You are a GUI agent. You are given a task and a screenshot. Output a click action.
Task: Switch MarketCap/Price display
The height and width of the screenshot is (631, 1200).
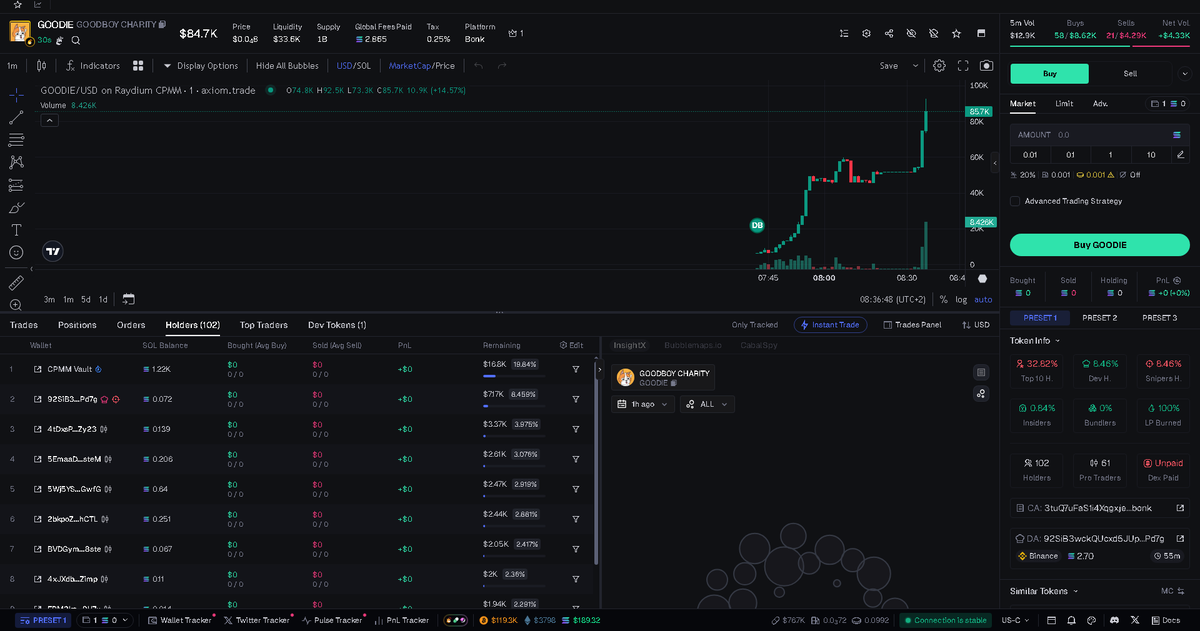pos(422,66)
